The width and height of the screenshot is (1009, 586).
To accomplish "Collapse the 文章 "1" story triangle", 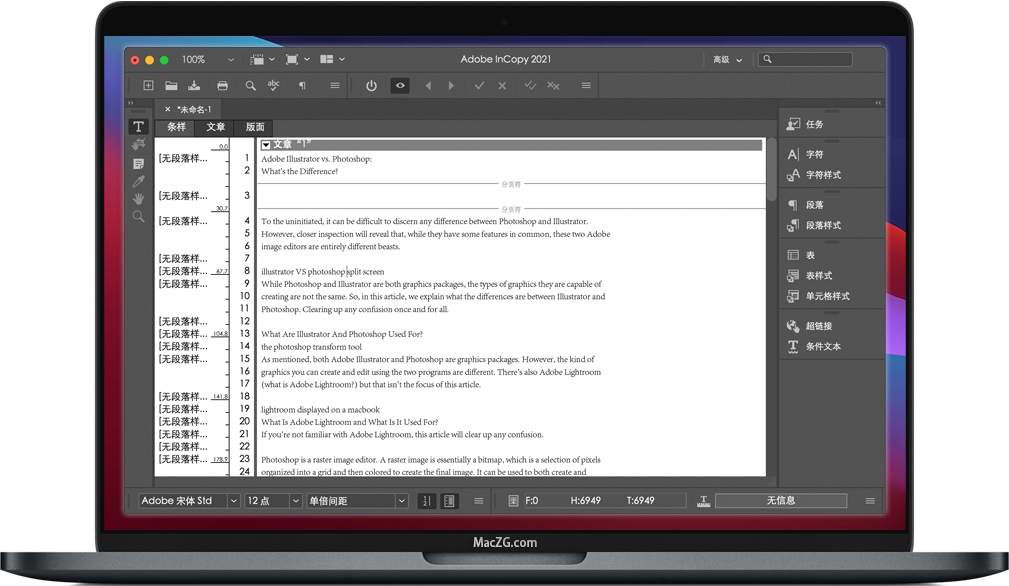I will point(266,145).
